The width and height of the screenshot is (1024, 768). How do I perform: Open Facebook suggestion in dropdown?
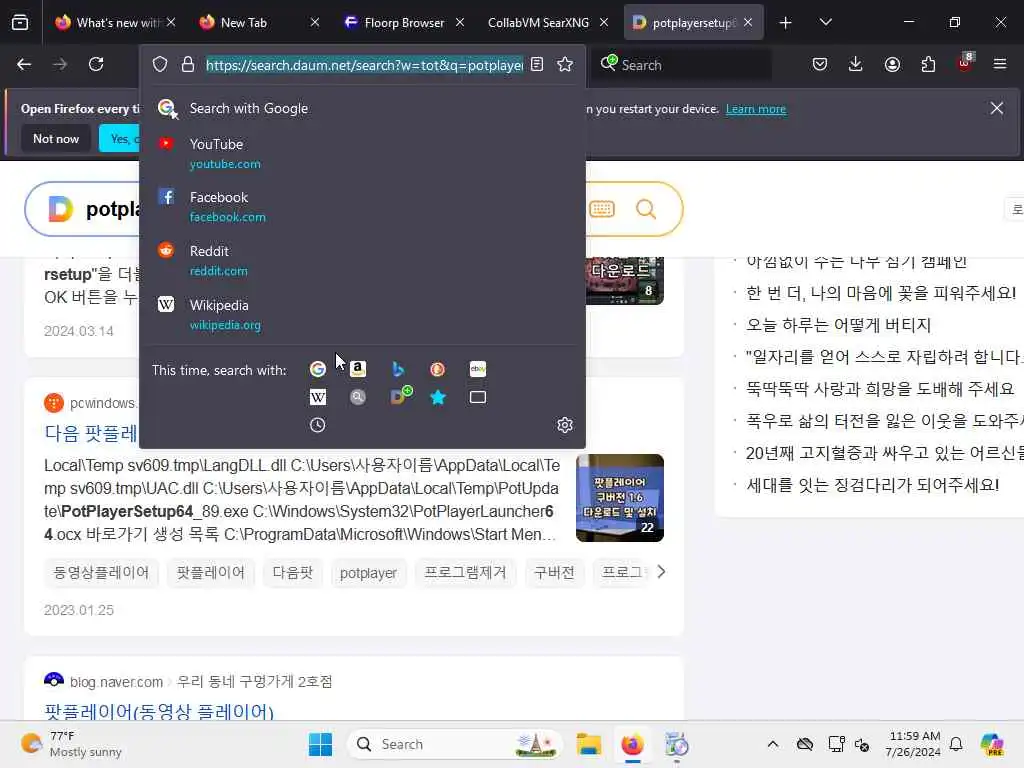pyautogui.click(x=362, y=206)
